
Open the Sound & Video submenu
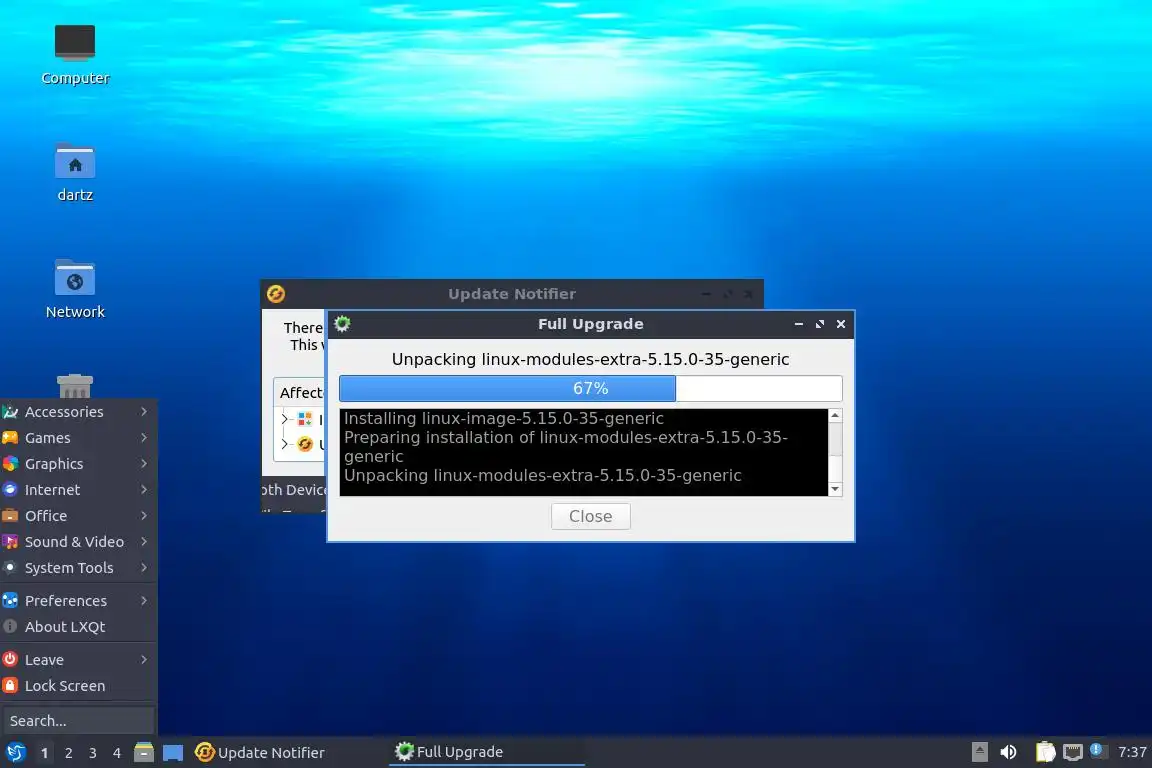pyautogui.click(x=79, y=542)
